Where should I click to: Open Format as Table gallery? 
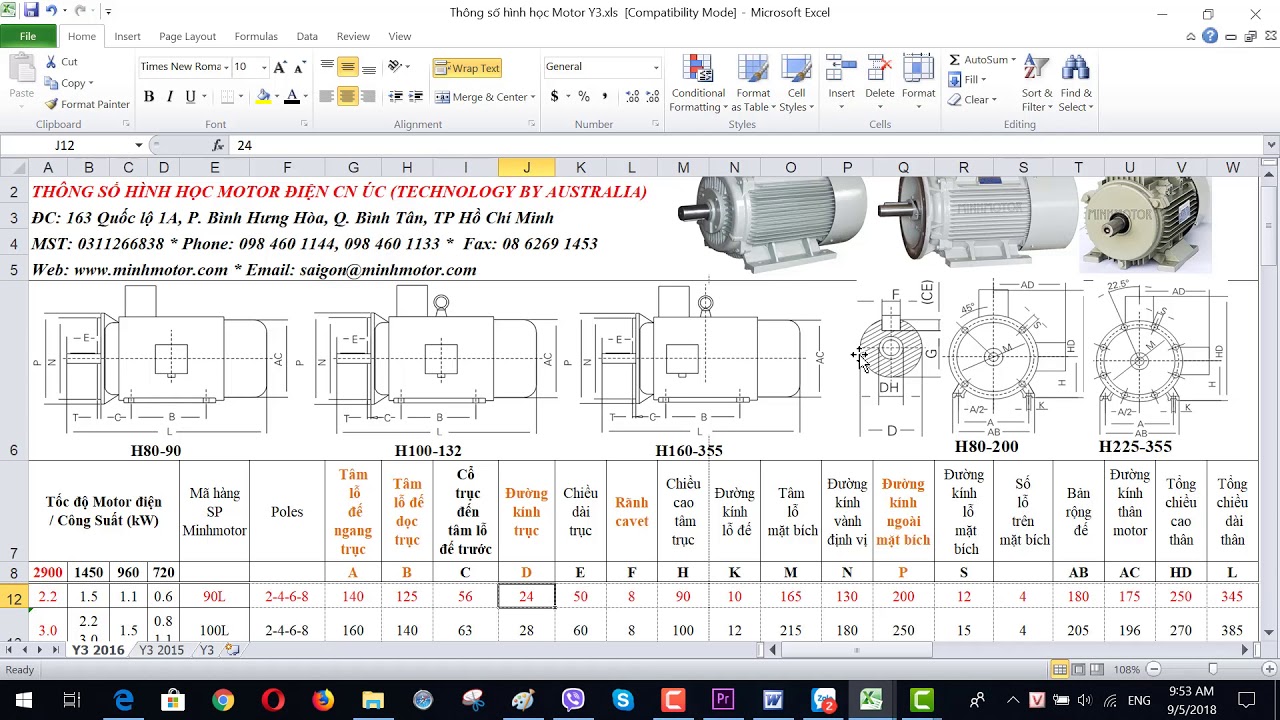coord(753,83)
